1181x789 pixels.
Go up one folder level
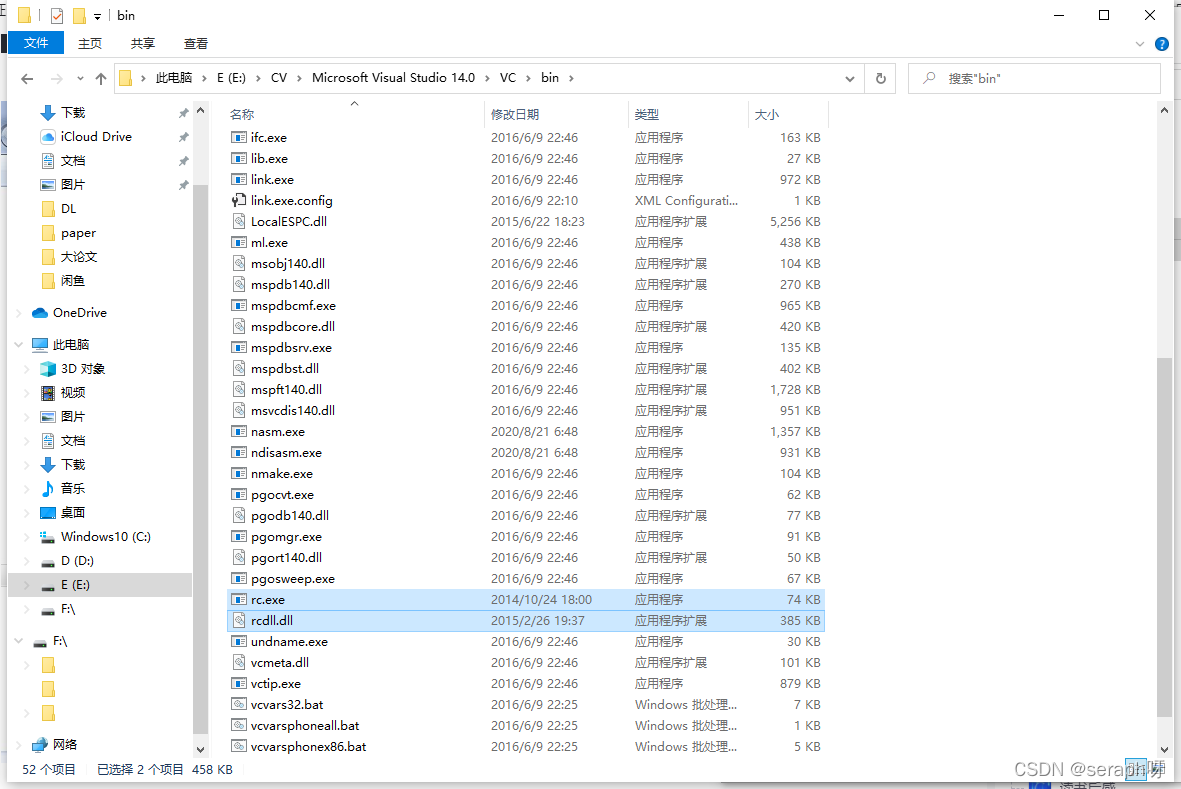pos(101,78)
